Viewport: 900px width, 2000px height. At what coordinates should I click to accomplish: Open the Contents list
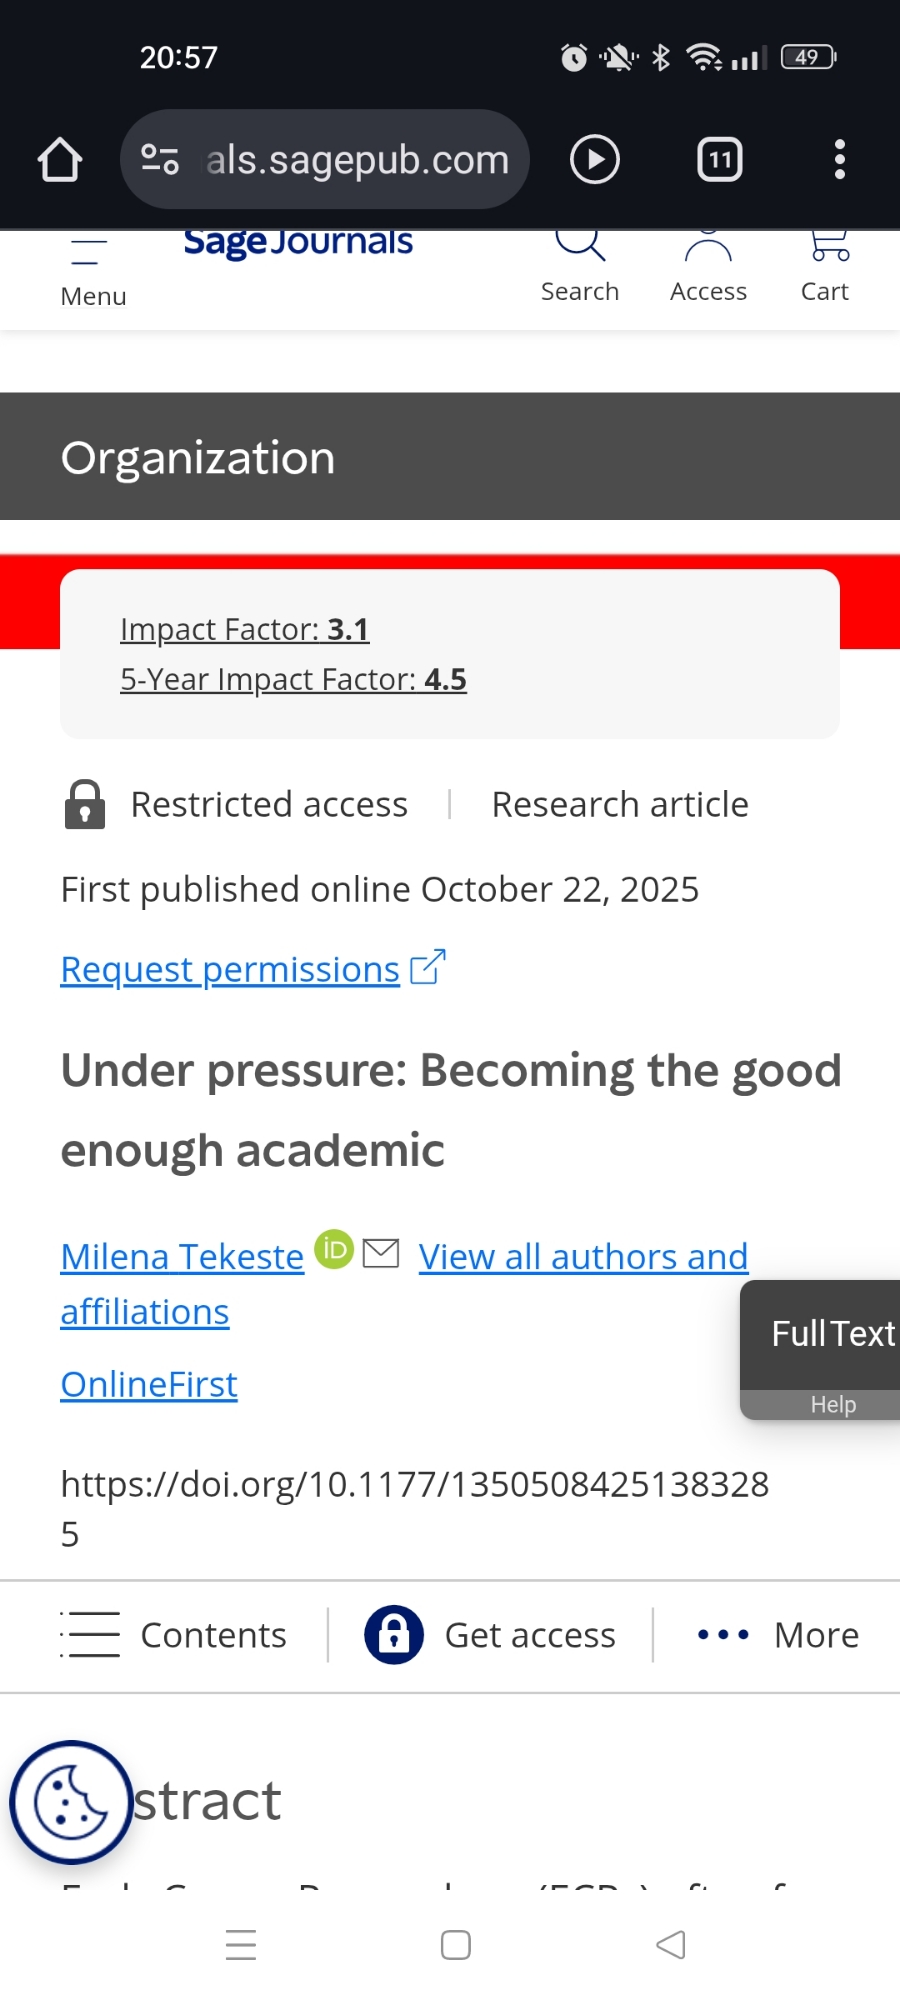pyautogui.click(x=174, y=1635)
